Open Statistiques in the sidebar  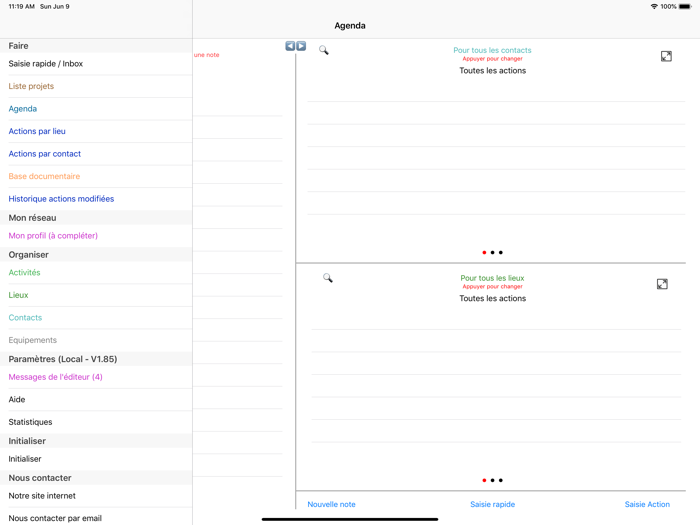pos(96,422)
